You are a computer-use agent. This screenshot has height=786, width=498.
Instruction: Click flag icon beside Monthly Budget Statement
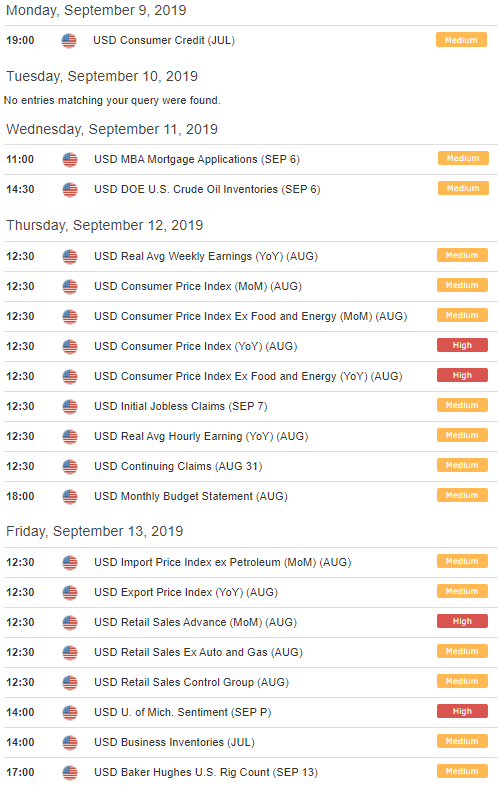point(70,497)
